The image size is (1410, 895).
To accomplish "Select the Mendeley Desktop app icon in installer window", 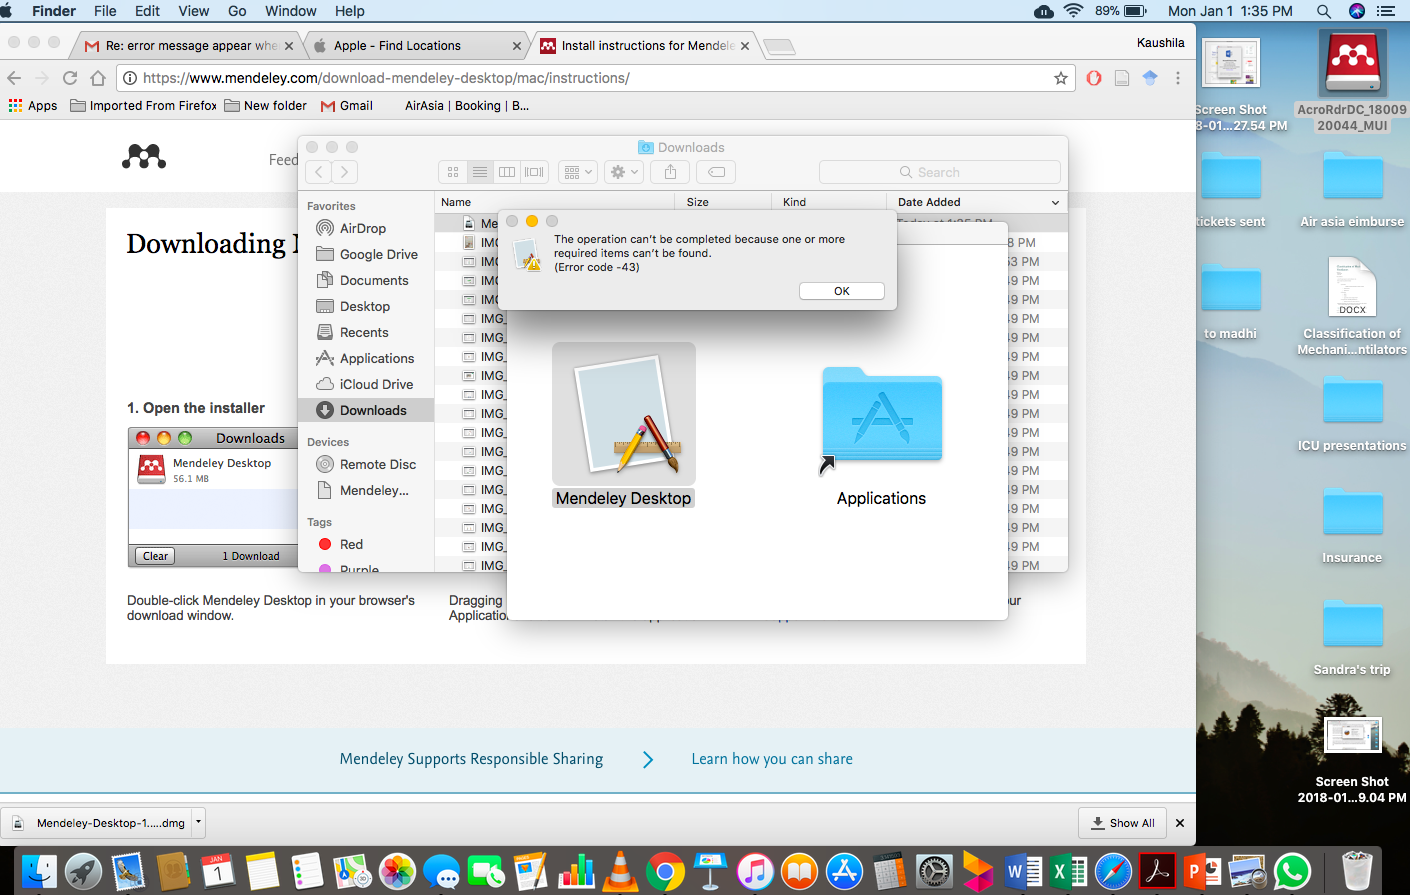I will point(624,414).
